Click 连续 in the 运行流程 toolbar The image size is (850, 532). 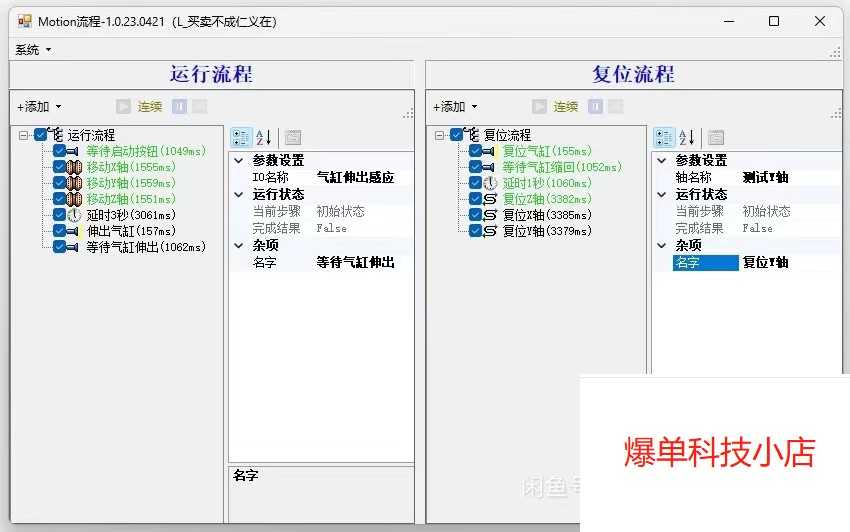(150, 107)
